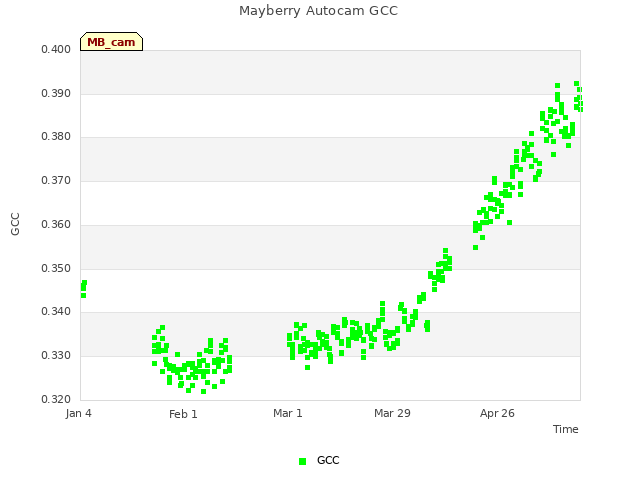The image size is (640, 480).
Task: Select the 0.330 y-axis label
Action: 56,356
